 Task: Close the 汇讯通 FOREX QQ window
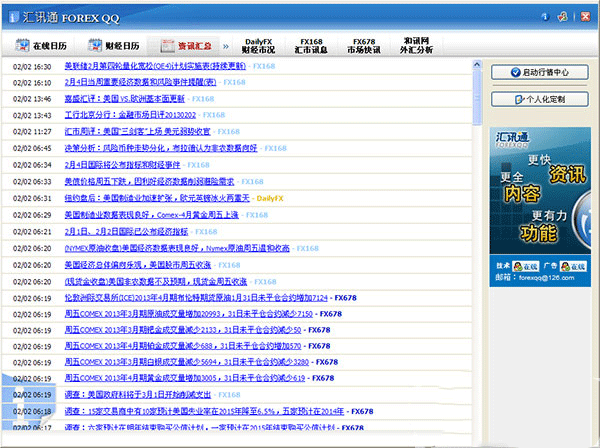click(585, 16)
